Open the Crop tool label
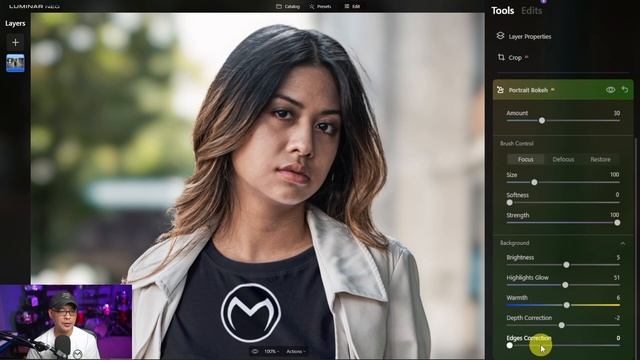The width and height of the screenshot is (640, 360). tap(515, 58)
